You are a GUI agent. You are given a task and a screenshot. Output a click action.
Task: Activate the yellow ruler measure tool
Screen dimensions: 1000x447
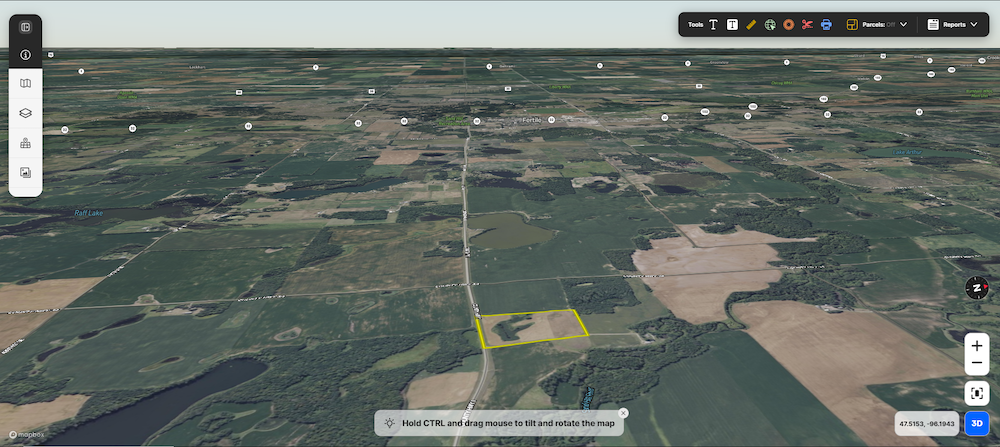coord(751,24)
